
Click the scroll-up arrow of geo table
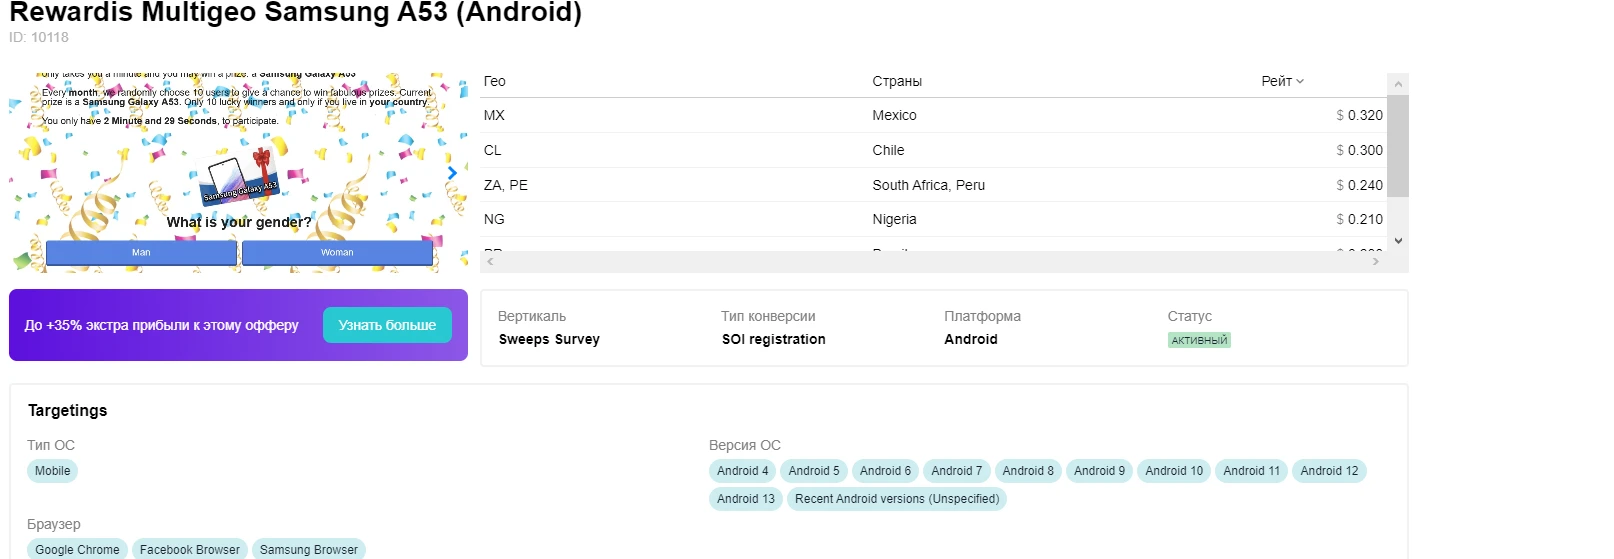coord(1398,84)
